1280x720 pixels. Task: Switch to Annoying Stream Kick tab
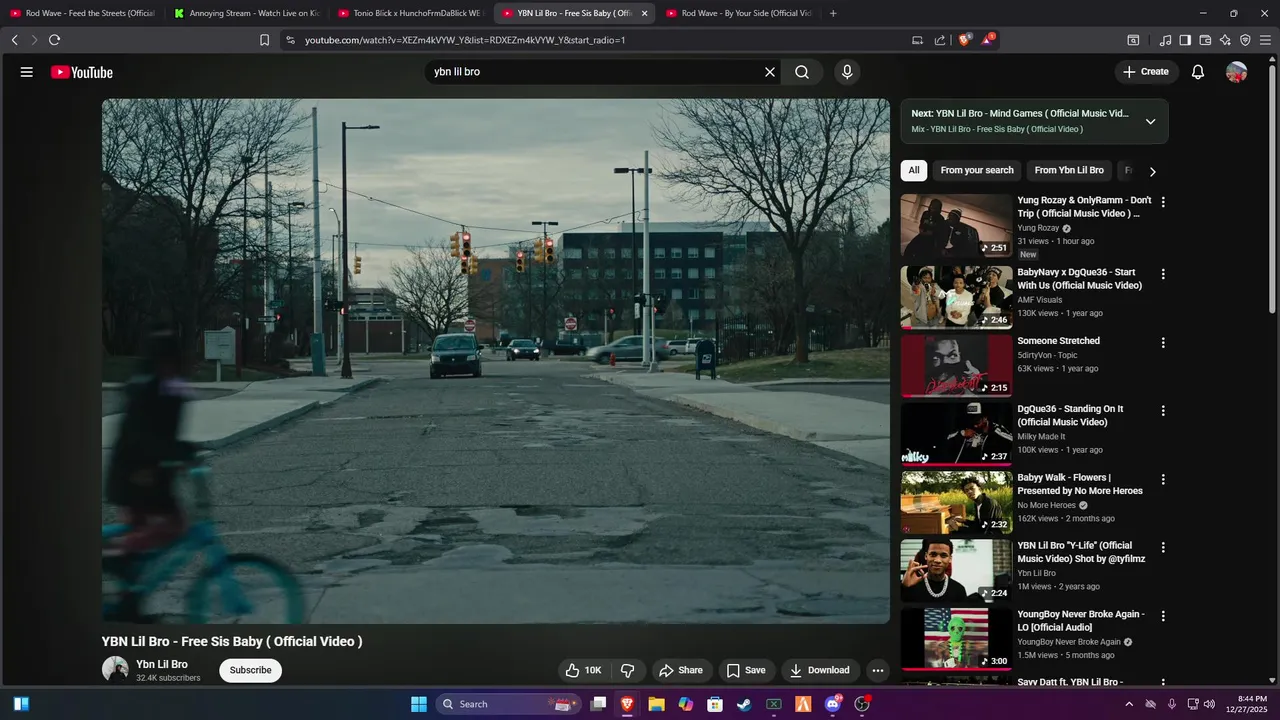click(246, 13)
